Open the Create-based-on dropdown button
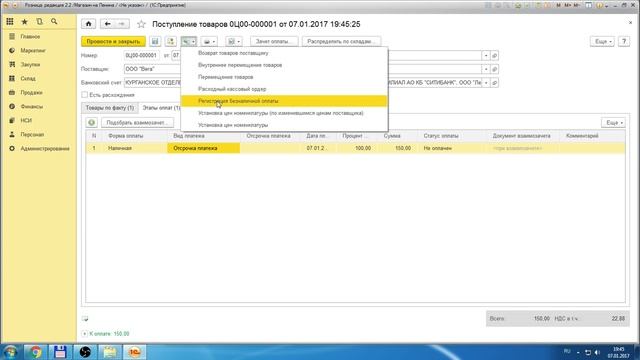The width and height of the screenshot is (640, 360). (189, 42)
